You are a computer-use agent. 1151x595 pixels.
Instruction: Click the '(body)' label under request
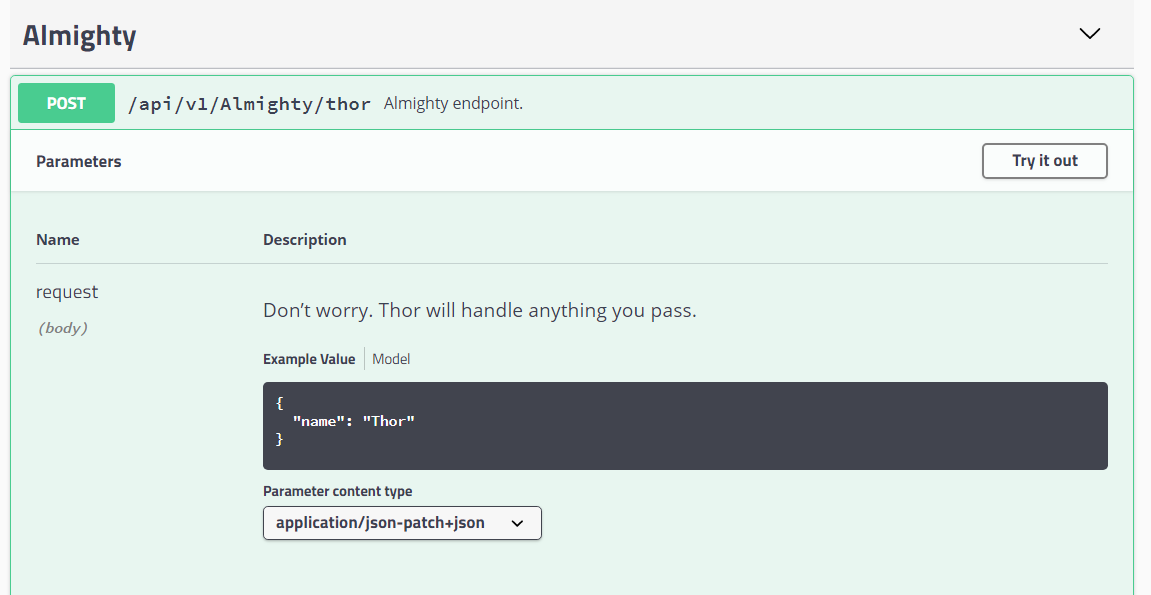[63, 327]
